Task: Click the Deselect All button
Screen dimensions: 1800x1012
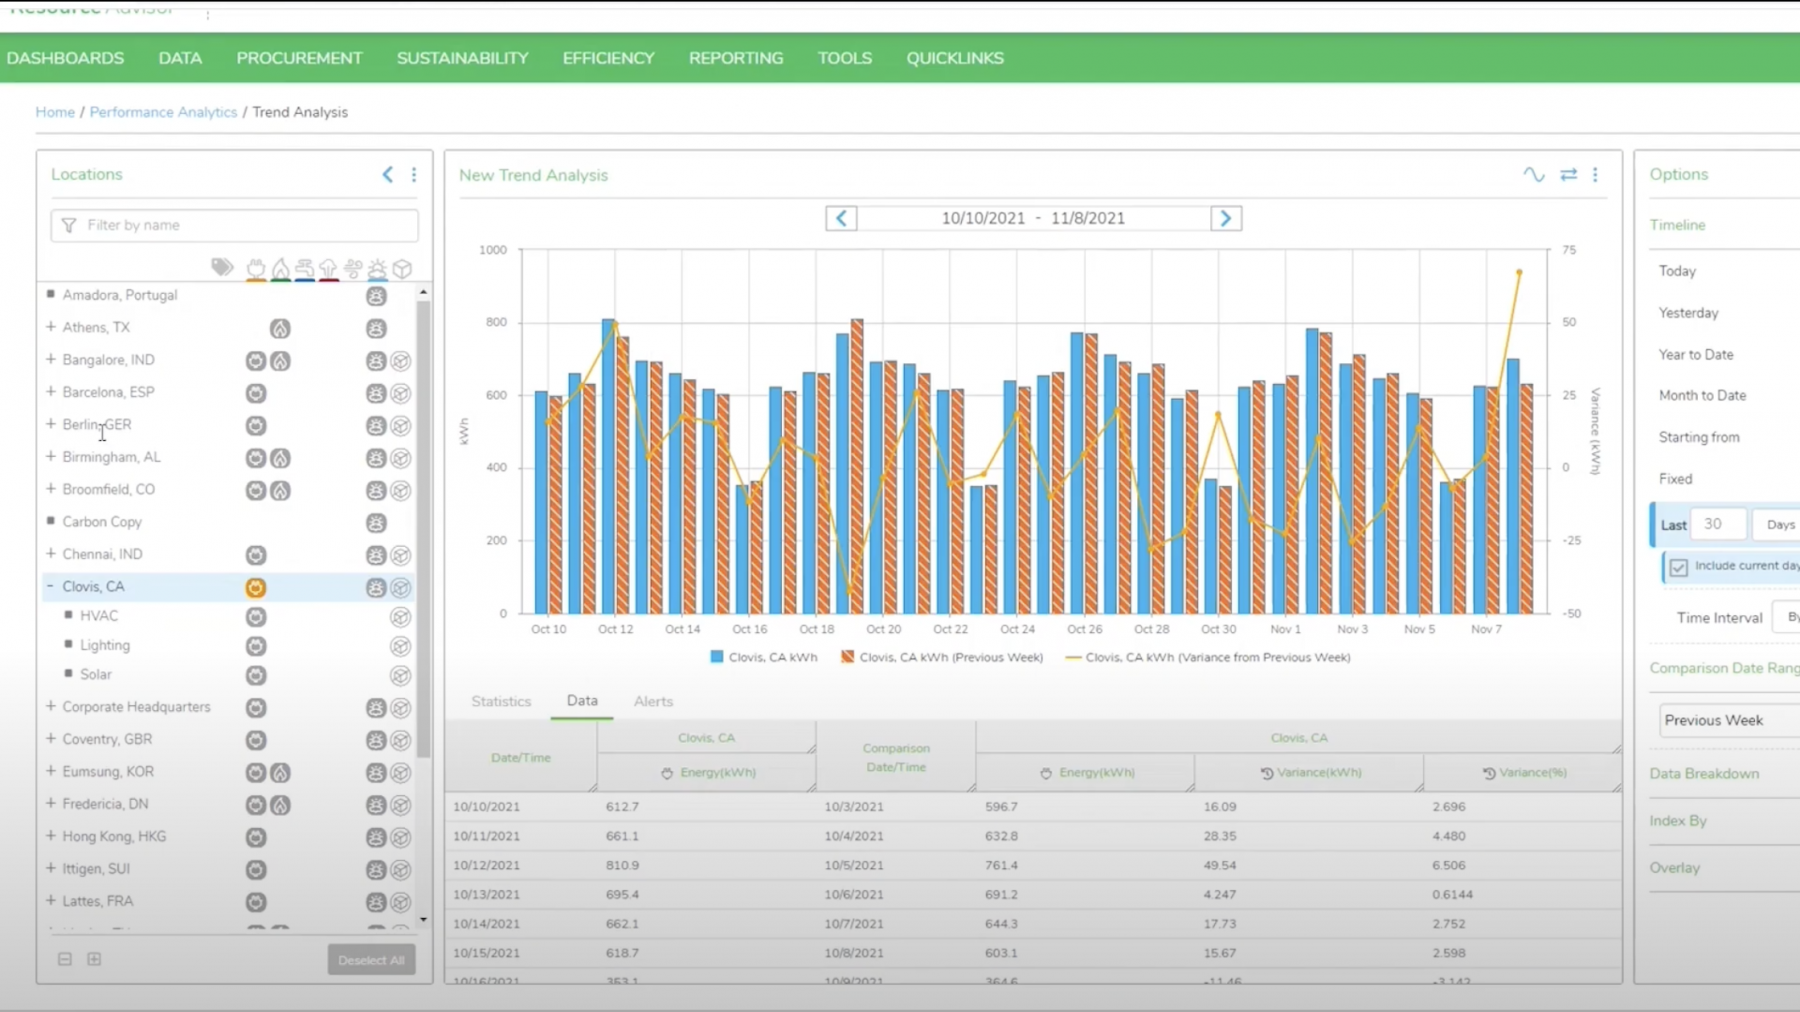Action: pos(371,960)
